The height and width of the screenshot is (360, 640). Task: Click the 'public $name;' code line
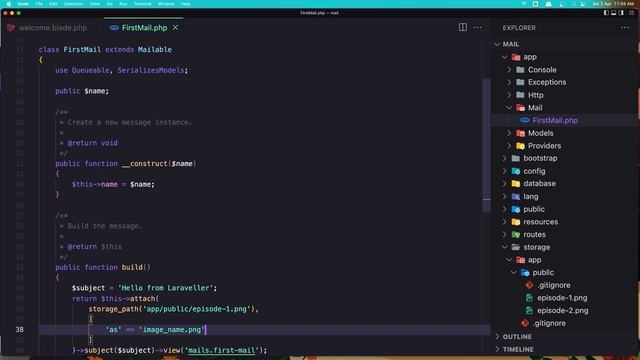(82, 91)
